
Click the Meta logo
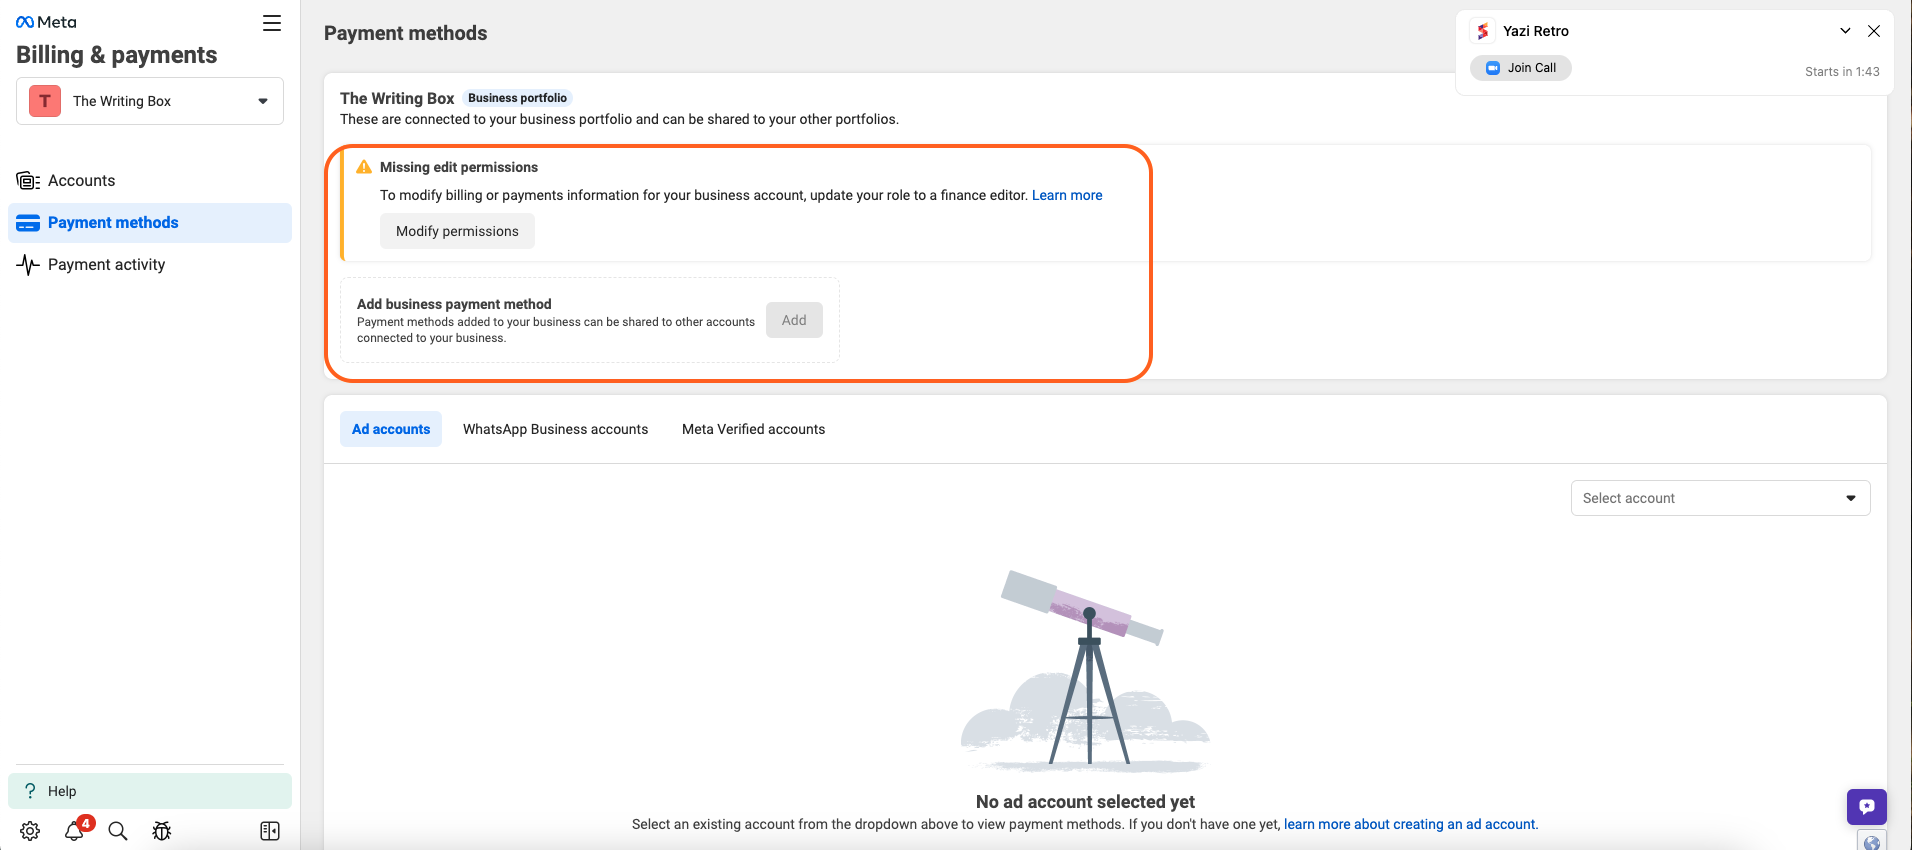pos(46,22)
